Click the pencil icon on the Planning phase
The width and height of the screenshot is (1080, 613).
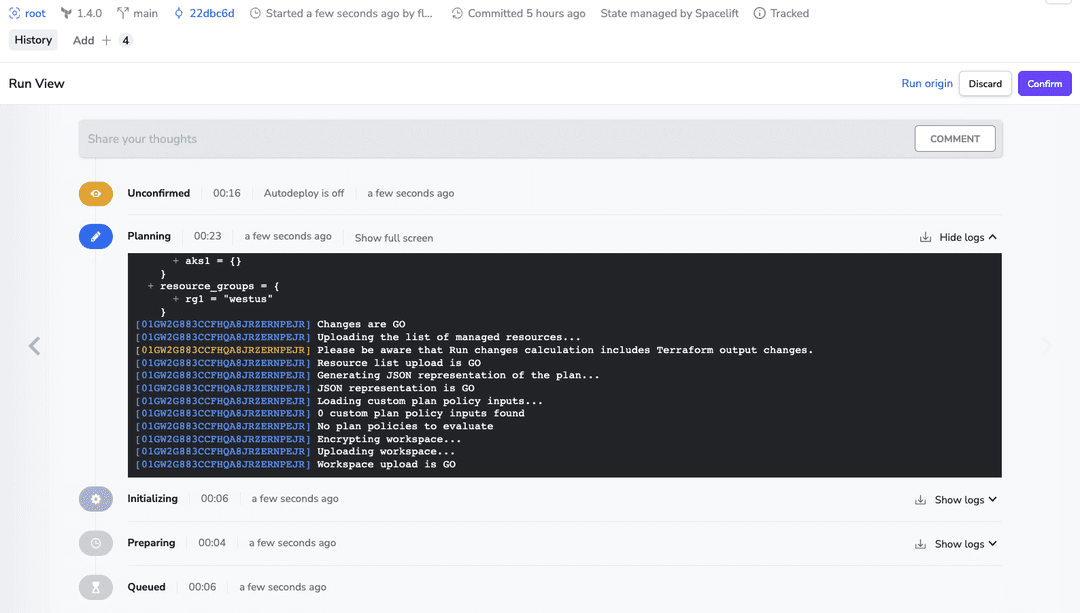pos(95,236)
